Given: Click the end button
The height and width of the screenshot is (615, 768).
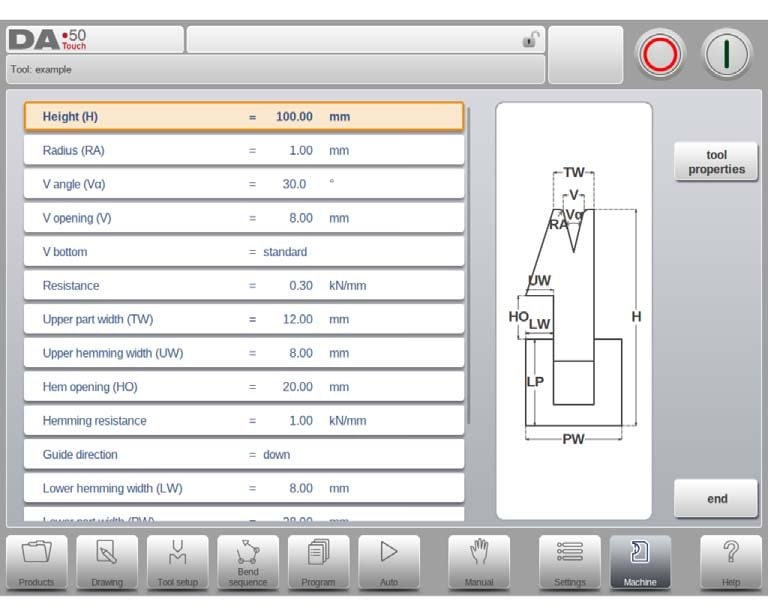Looking at the screenshot, I should [716, 498].
